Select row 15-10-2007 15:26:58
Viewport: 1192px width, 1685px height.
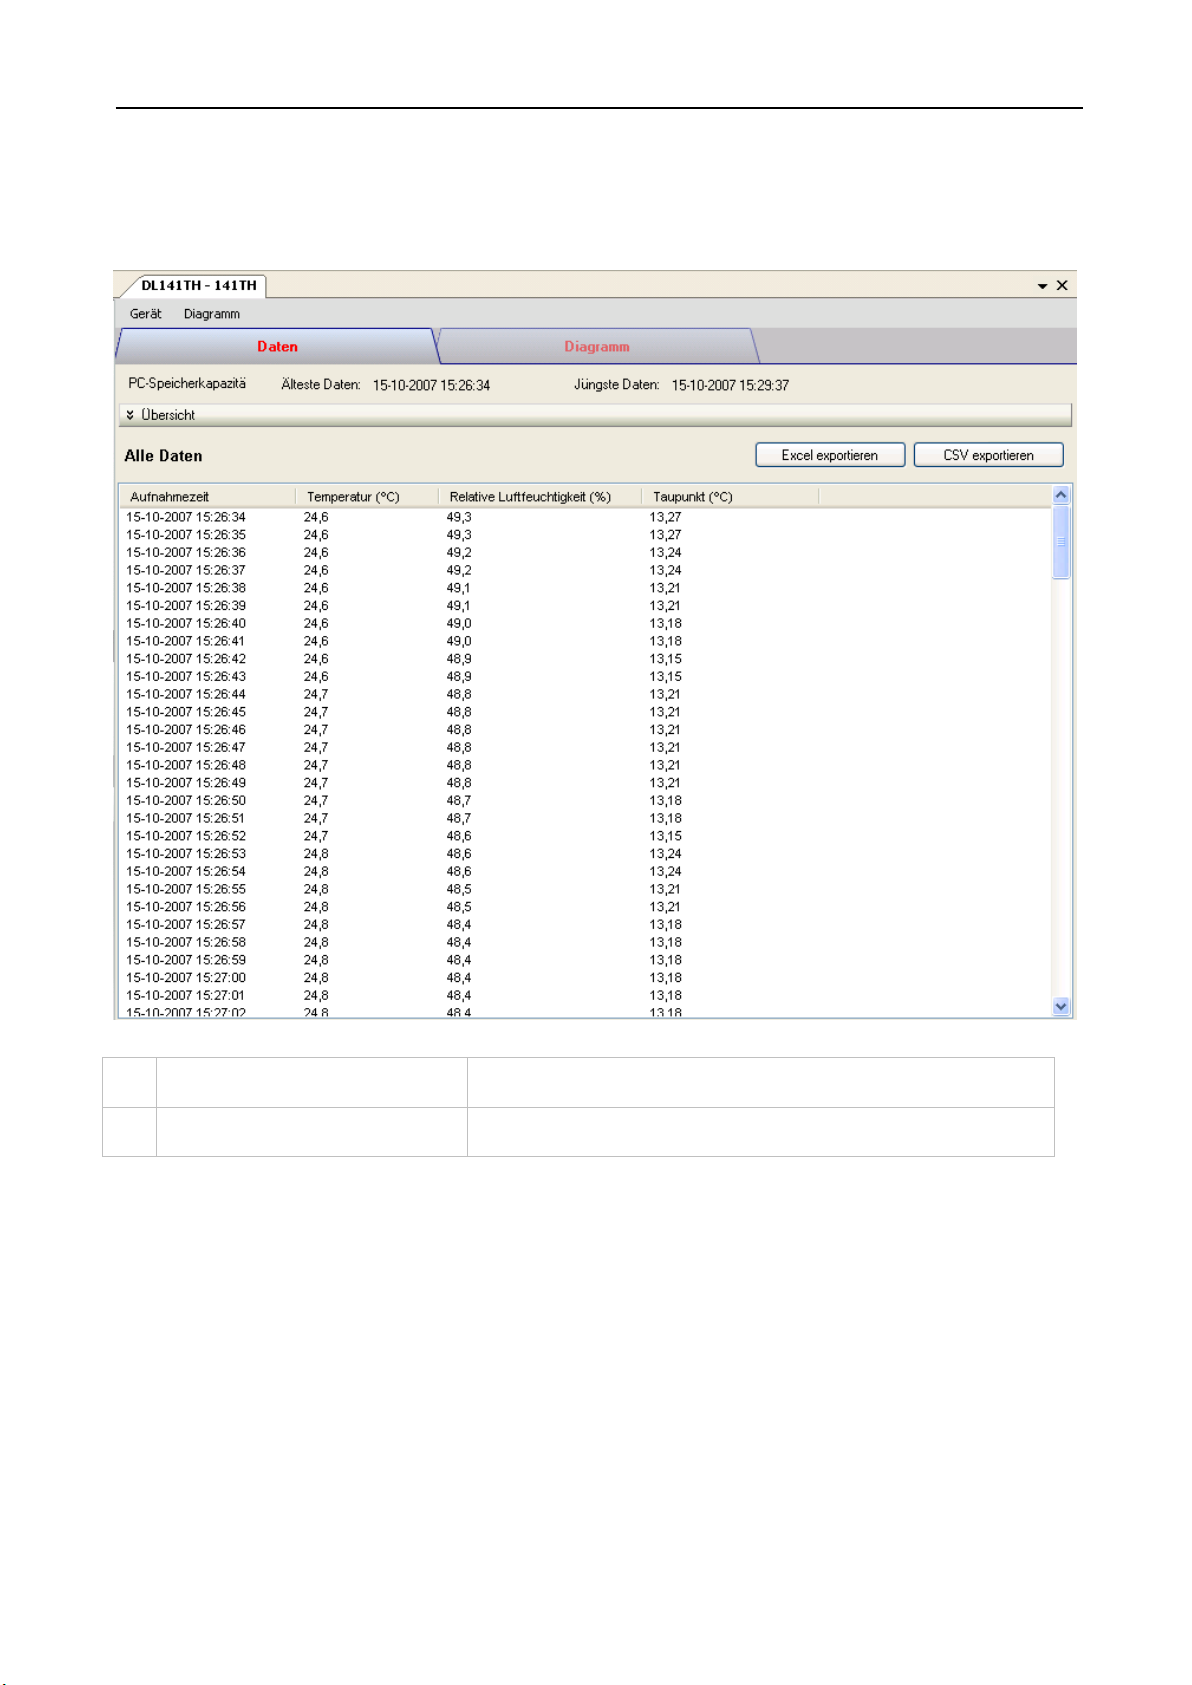pyautogui.click(x=585, y=943)
